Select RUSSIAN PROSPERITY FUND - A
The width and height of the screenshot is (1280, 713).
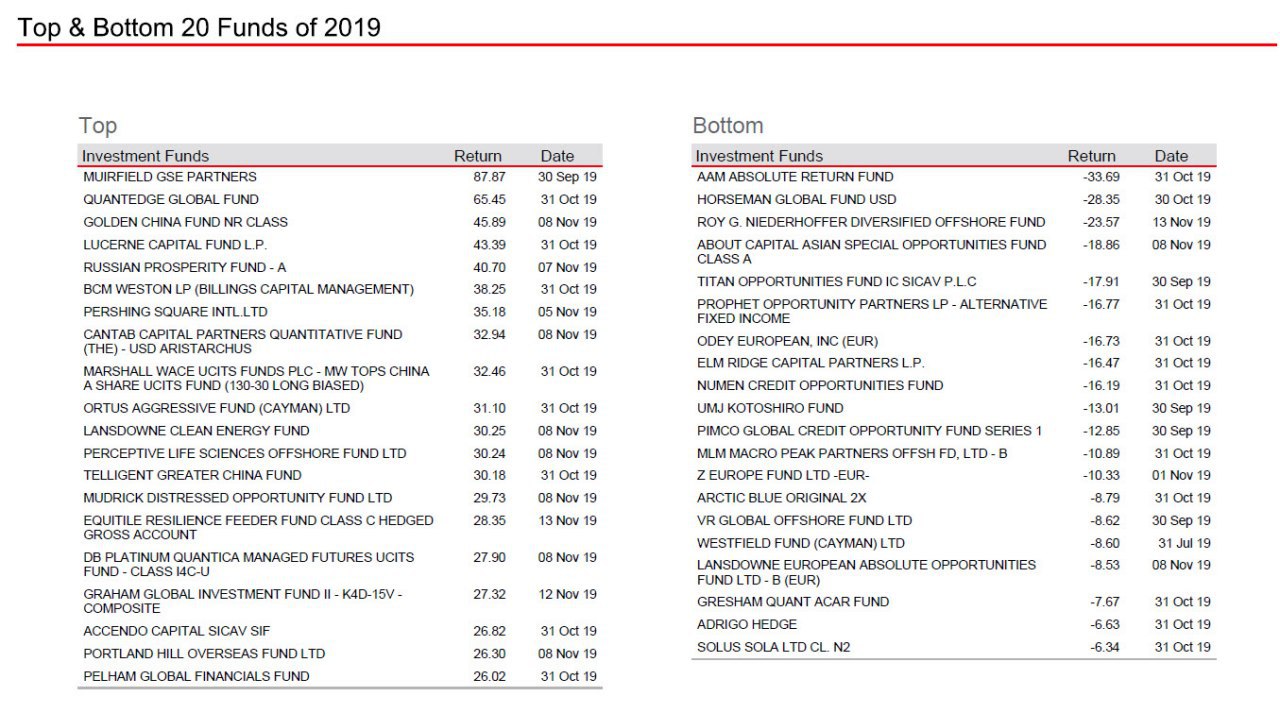pyautogui.click(x=184, y=267)
